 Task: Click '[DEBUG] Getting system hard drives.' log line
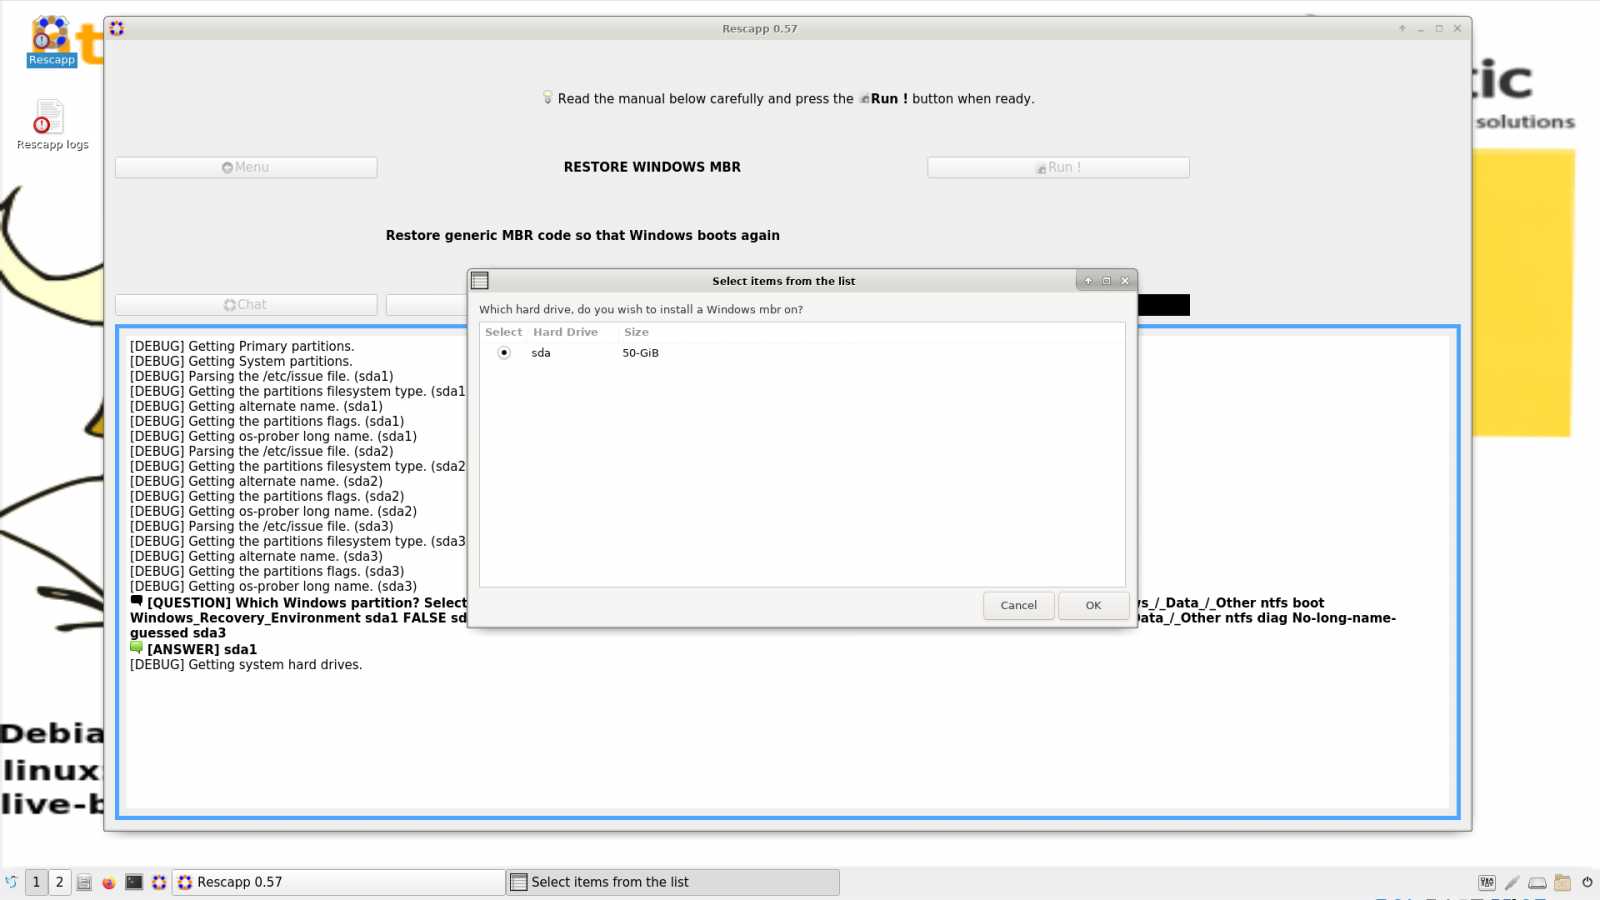[246, 665]
